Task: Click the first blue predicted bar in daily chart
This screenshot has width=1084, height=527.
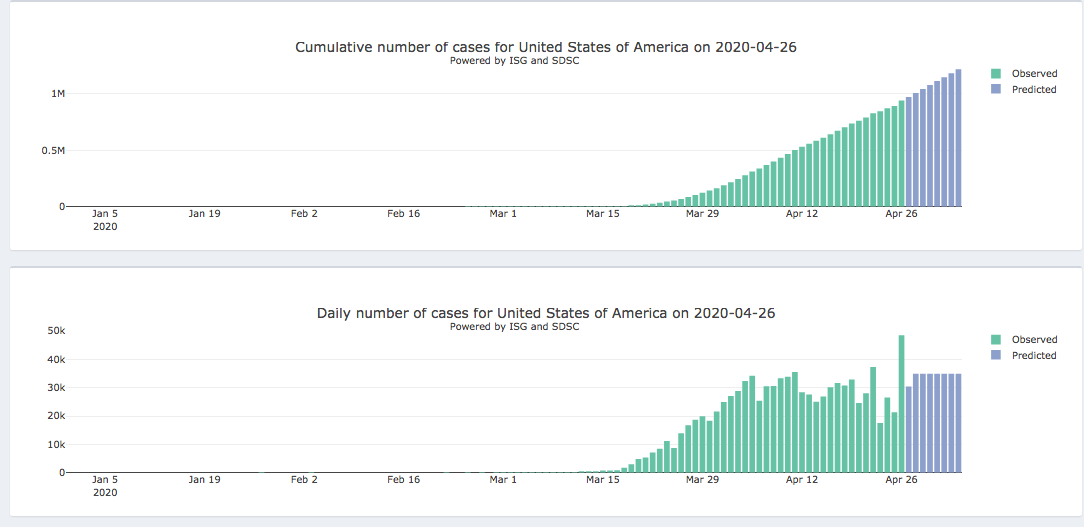Action: (909, 429)
